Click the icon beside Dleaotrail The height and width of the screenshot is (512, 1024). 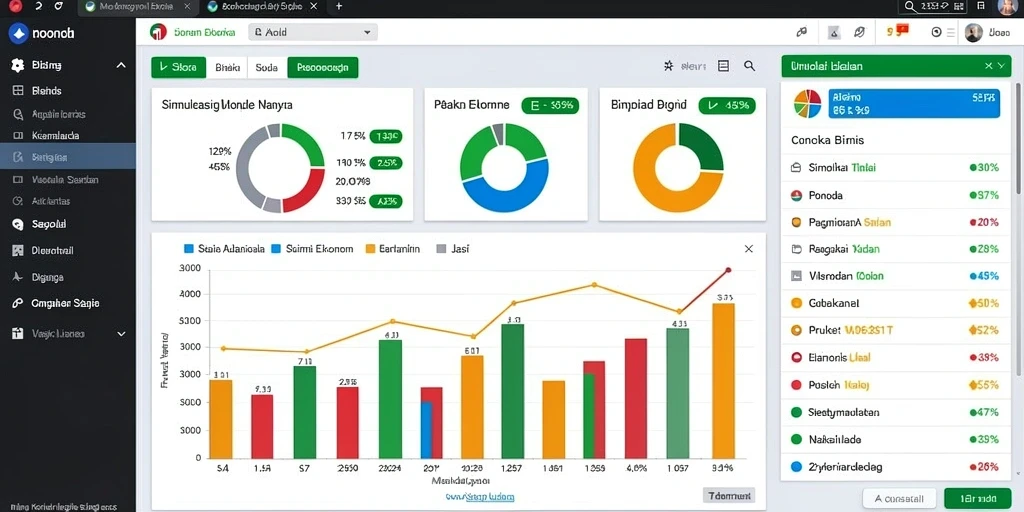pyautogui.click(x=18, y=250)
